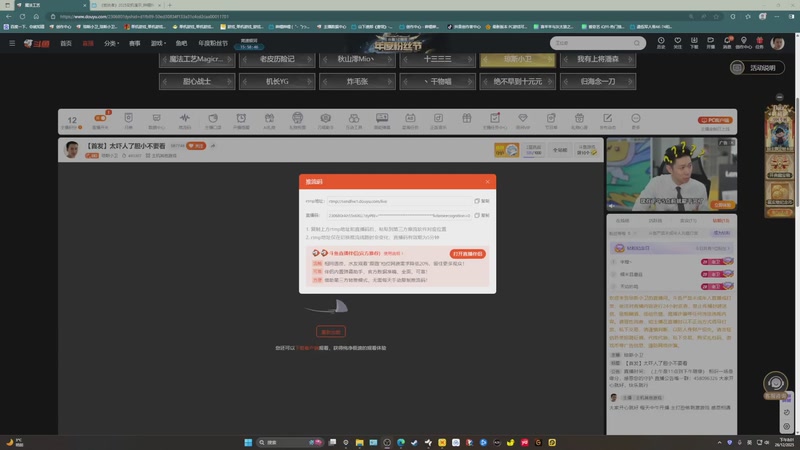The height and width of the screenshot is (450, 800).
Task: Close the stream key dialog
Action: click(x=487, y=182)
